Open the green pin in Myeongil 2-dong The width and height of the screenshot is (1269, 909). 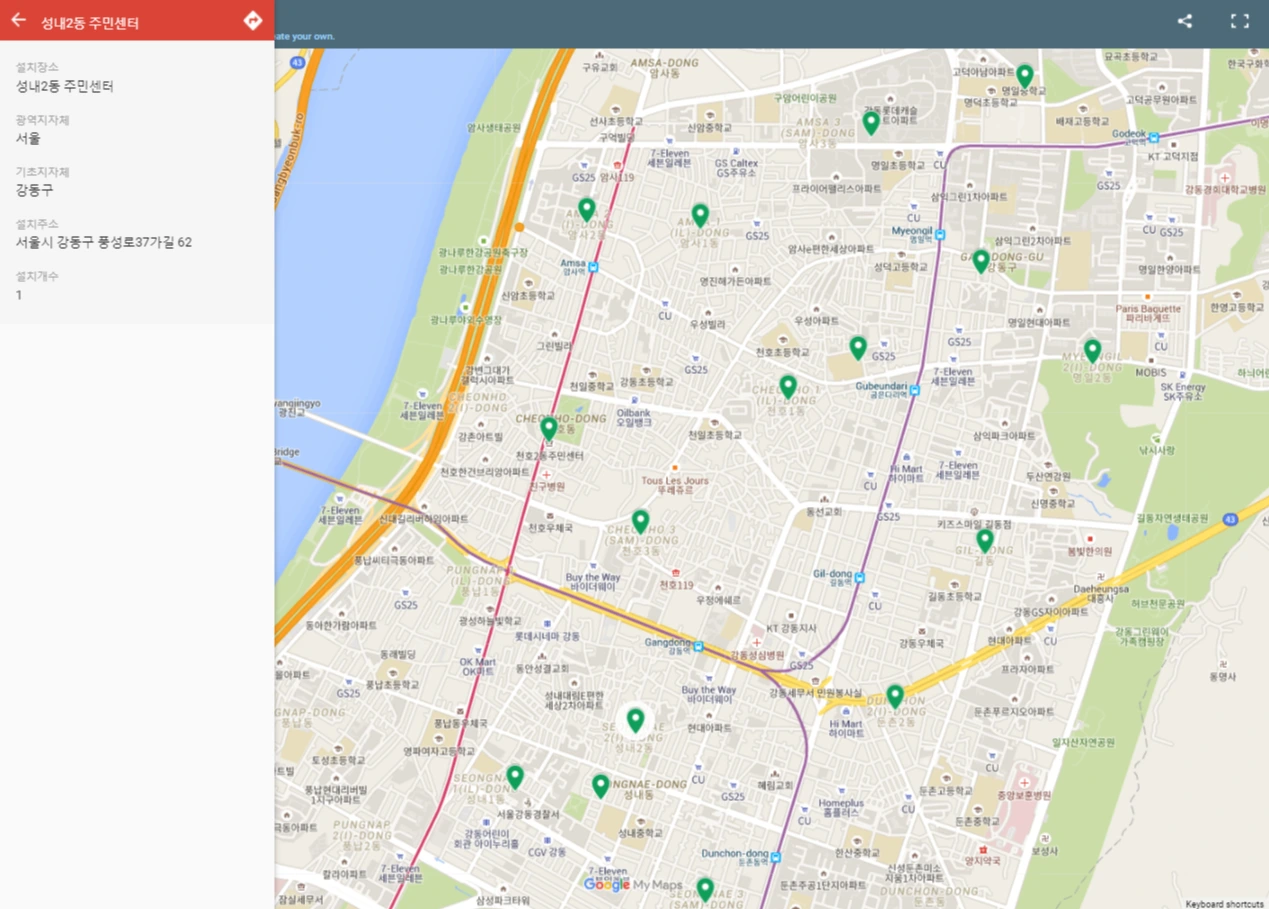pyautogui.click(x=1092, y=351)
